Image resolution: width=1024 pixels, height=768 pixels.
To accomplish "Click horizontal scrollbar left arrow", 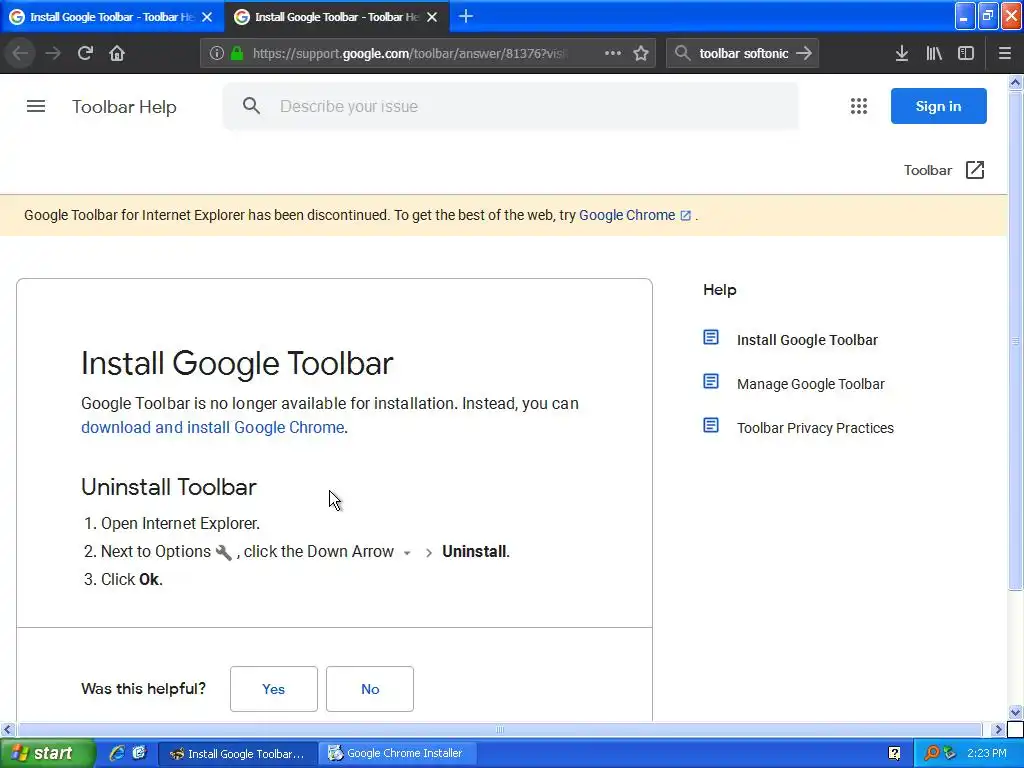I will point(8,729).
